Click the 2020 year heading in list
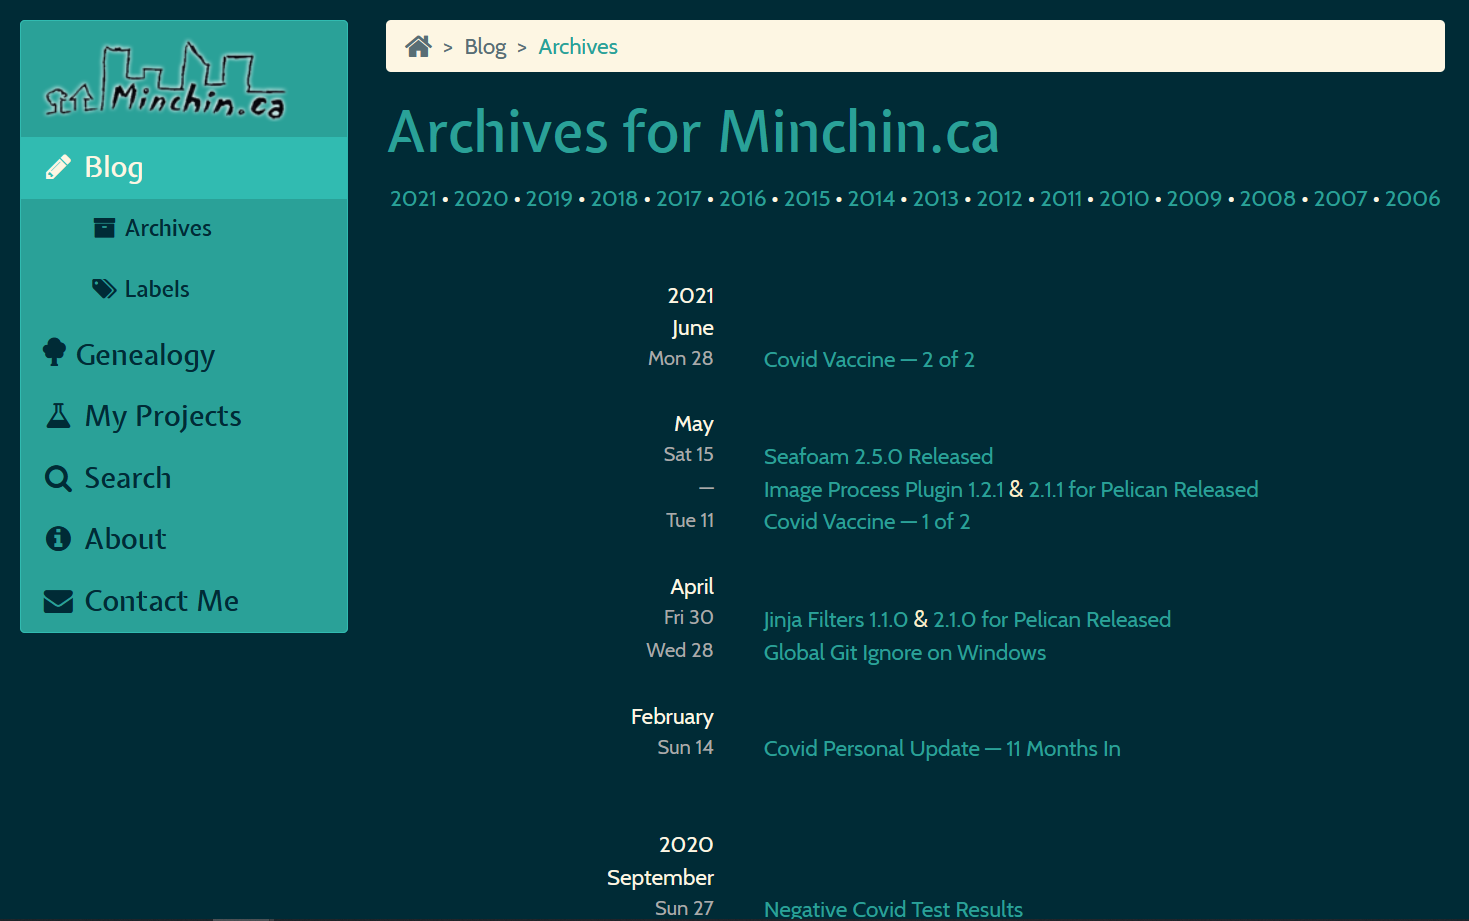The width and height of the screenshot is (1469, 921). tap(686, 844)
